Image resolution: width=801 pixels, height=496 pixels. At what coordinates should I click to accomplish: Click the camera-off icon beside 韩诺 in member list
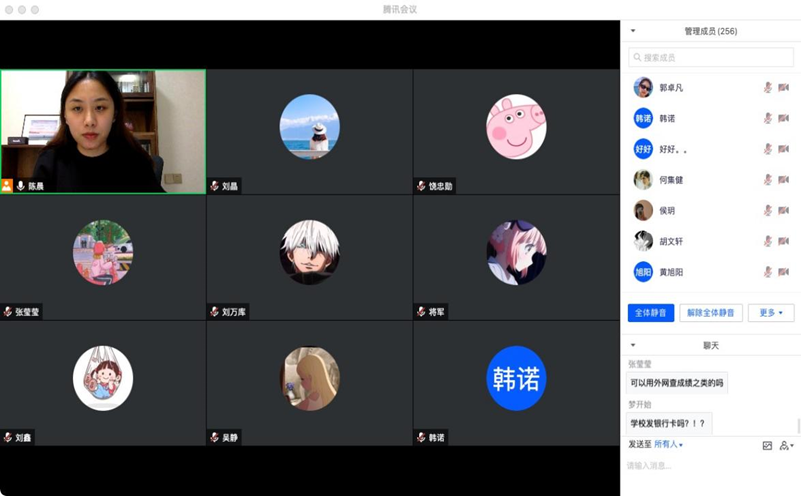[783, 118]
